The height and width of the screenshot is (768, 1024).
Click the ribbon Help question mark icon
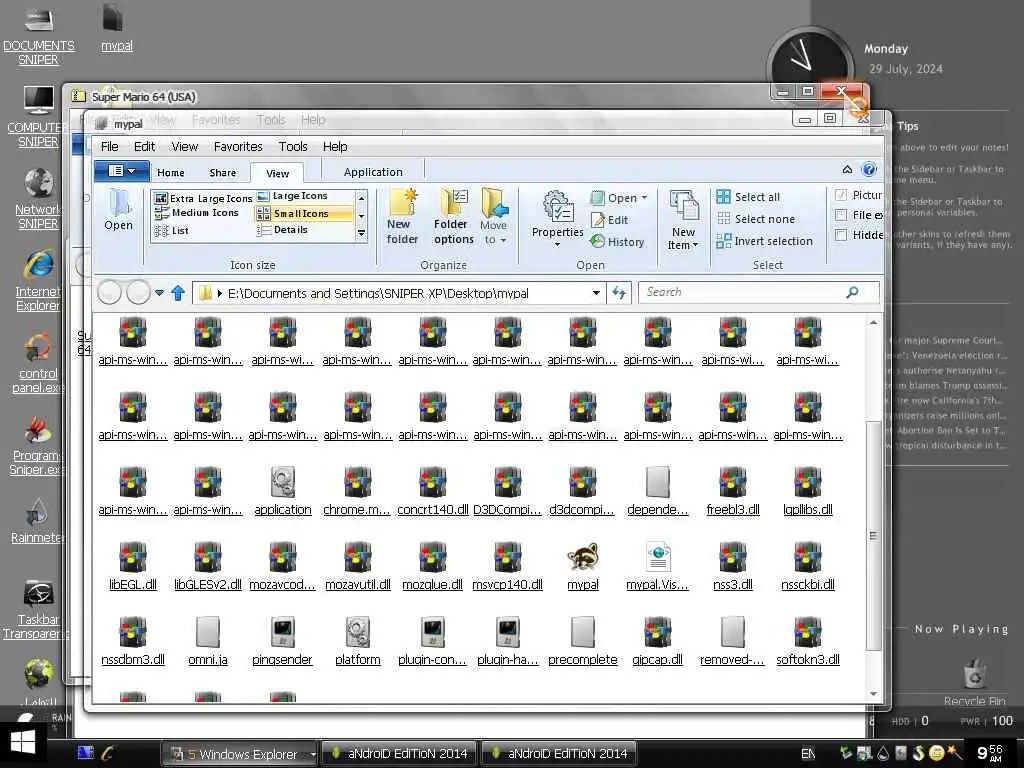(869, 170)
